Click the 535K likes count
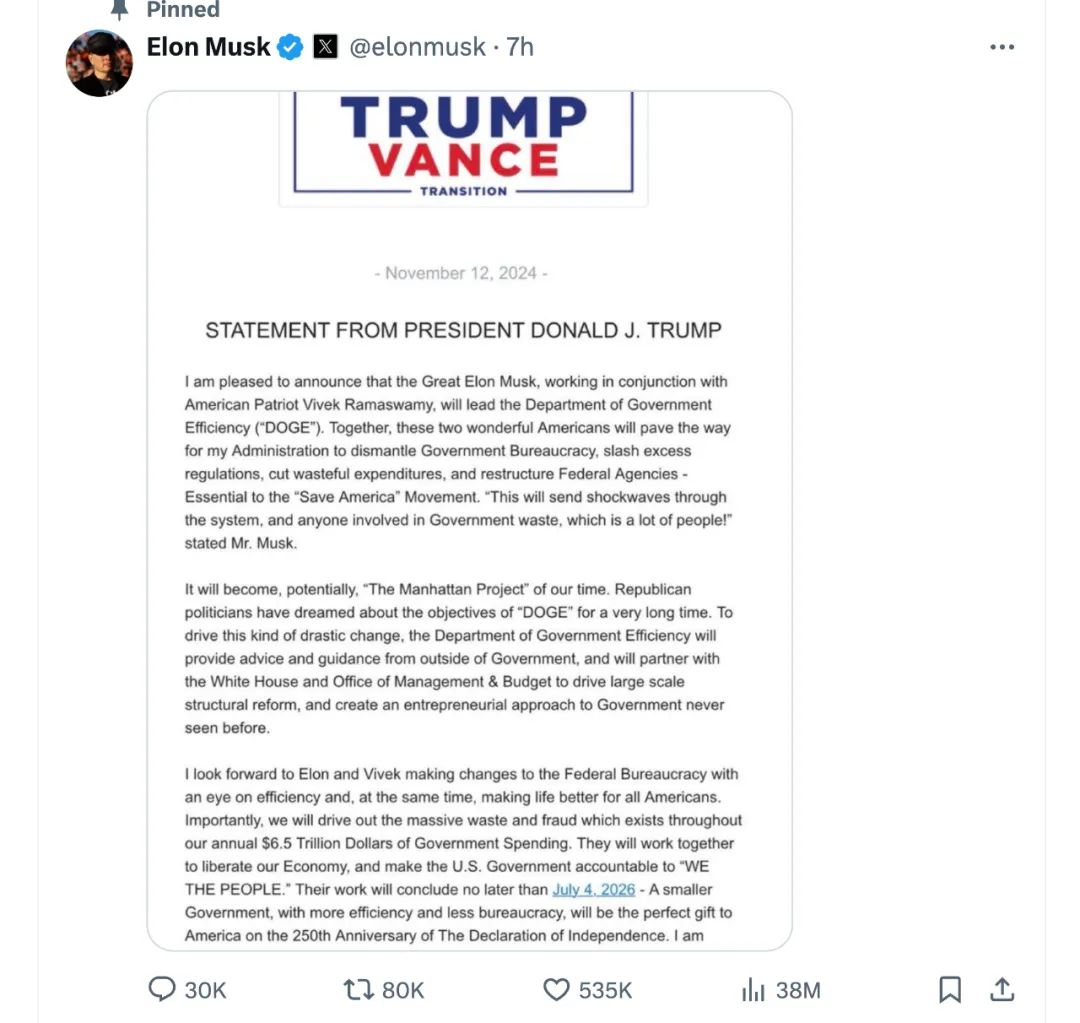 [x=605, y=990]
